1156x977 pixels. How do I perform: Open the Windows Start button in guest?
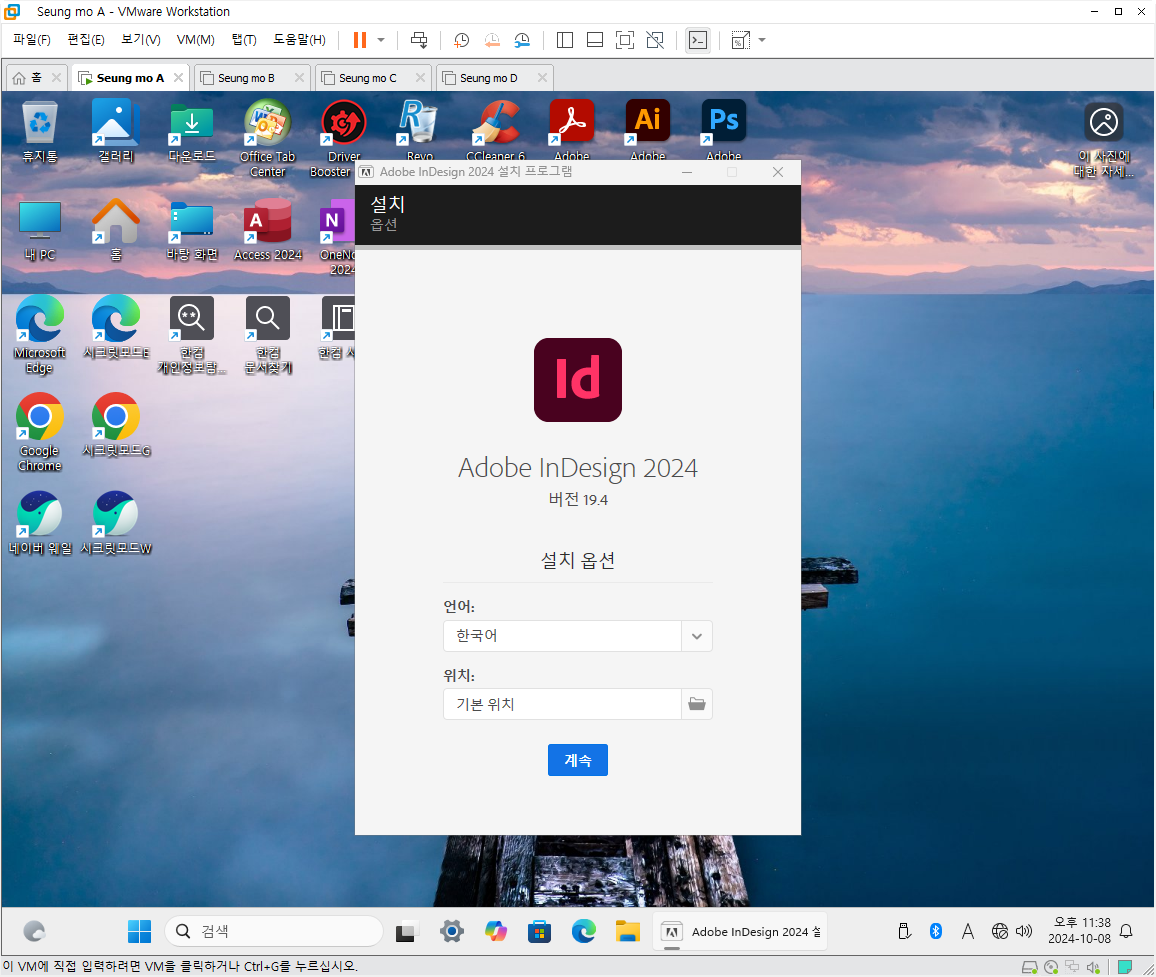click(x=139, y=931)
